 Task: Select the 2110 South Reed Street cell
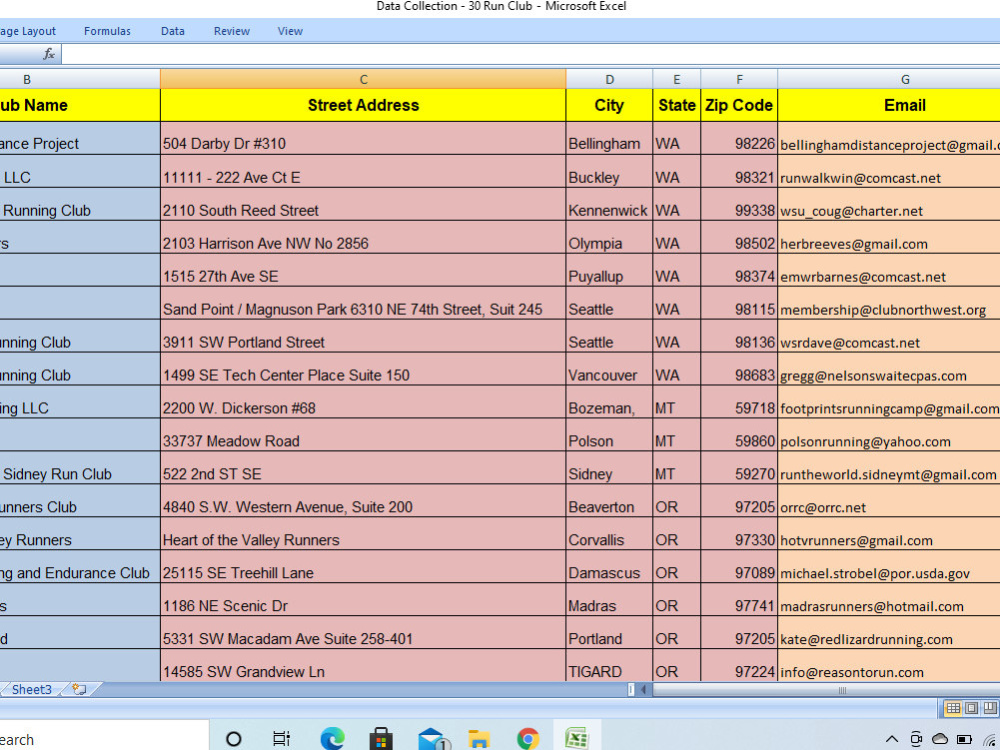click(x=363, y=205)
